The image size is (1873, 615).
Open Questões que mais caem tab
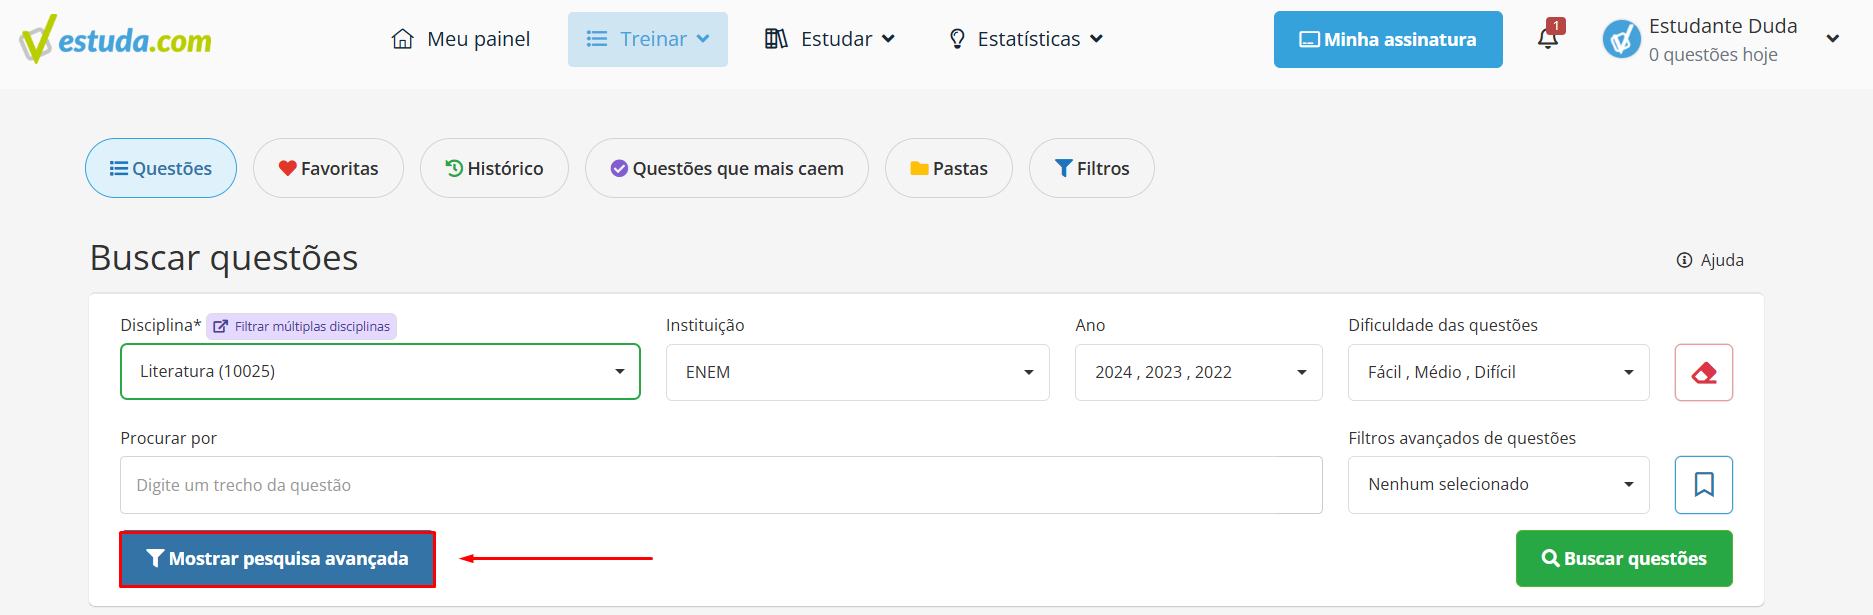click(726, 168)
